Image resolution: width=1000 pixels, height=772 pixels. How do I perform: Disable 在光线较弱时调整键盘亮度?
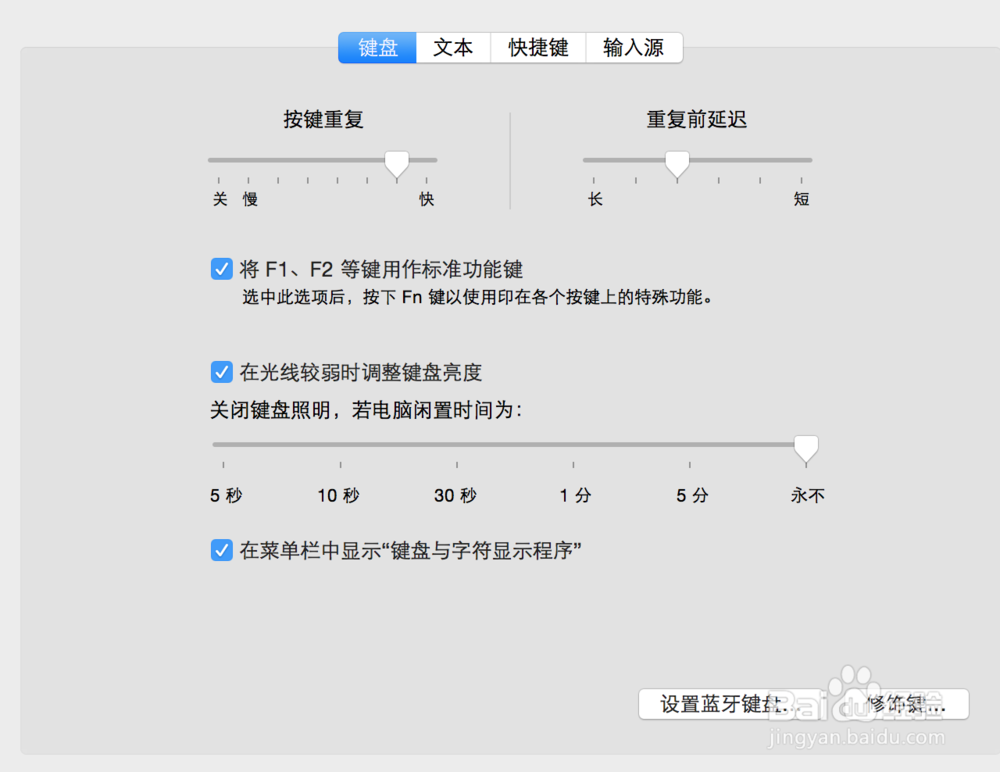(x=221, y=371)
